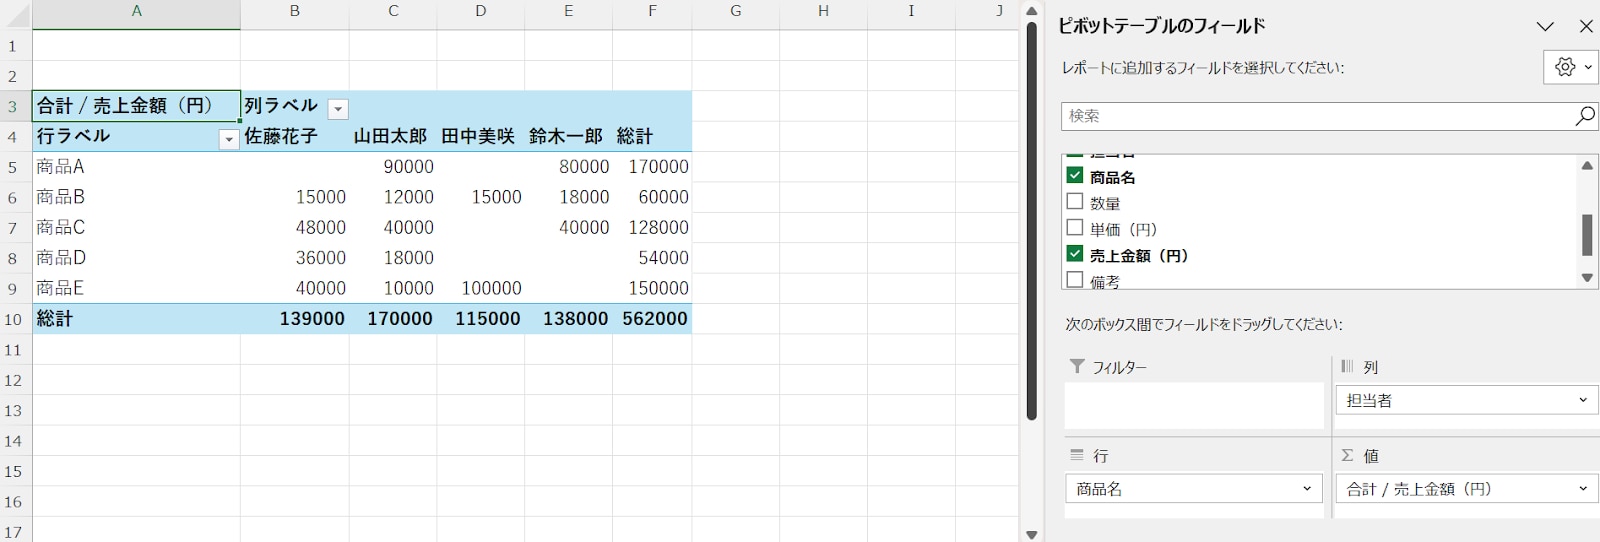Select the 商品B row label
Image resolution: width=1600 pixels, height=542 pixels.
click(x=137, y=197)
